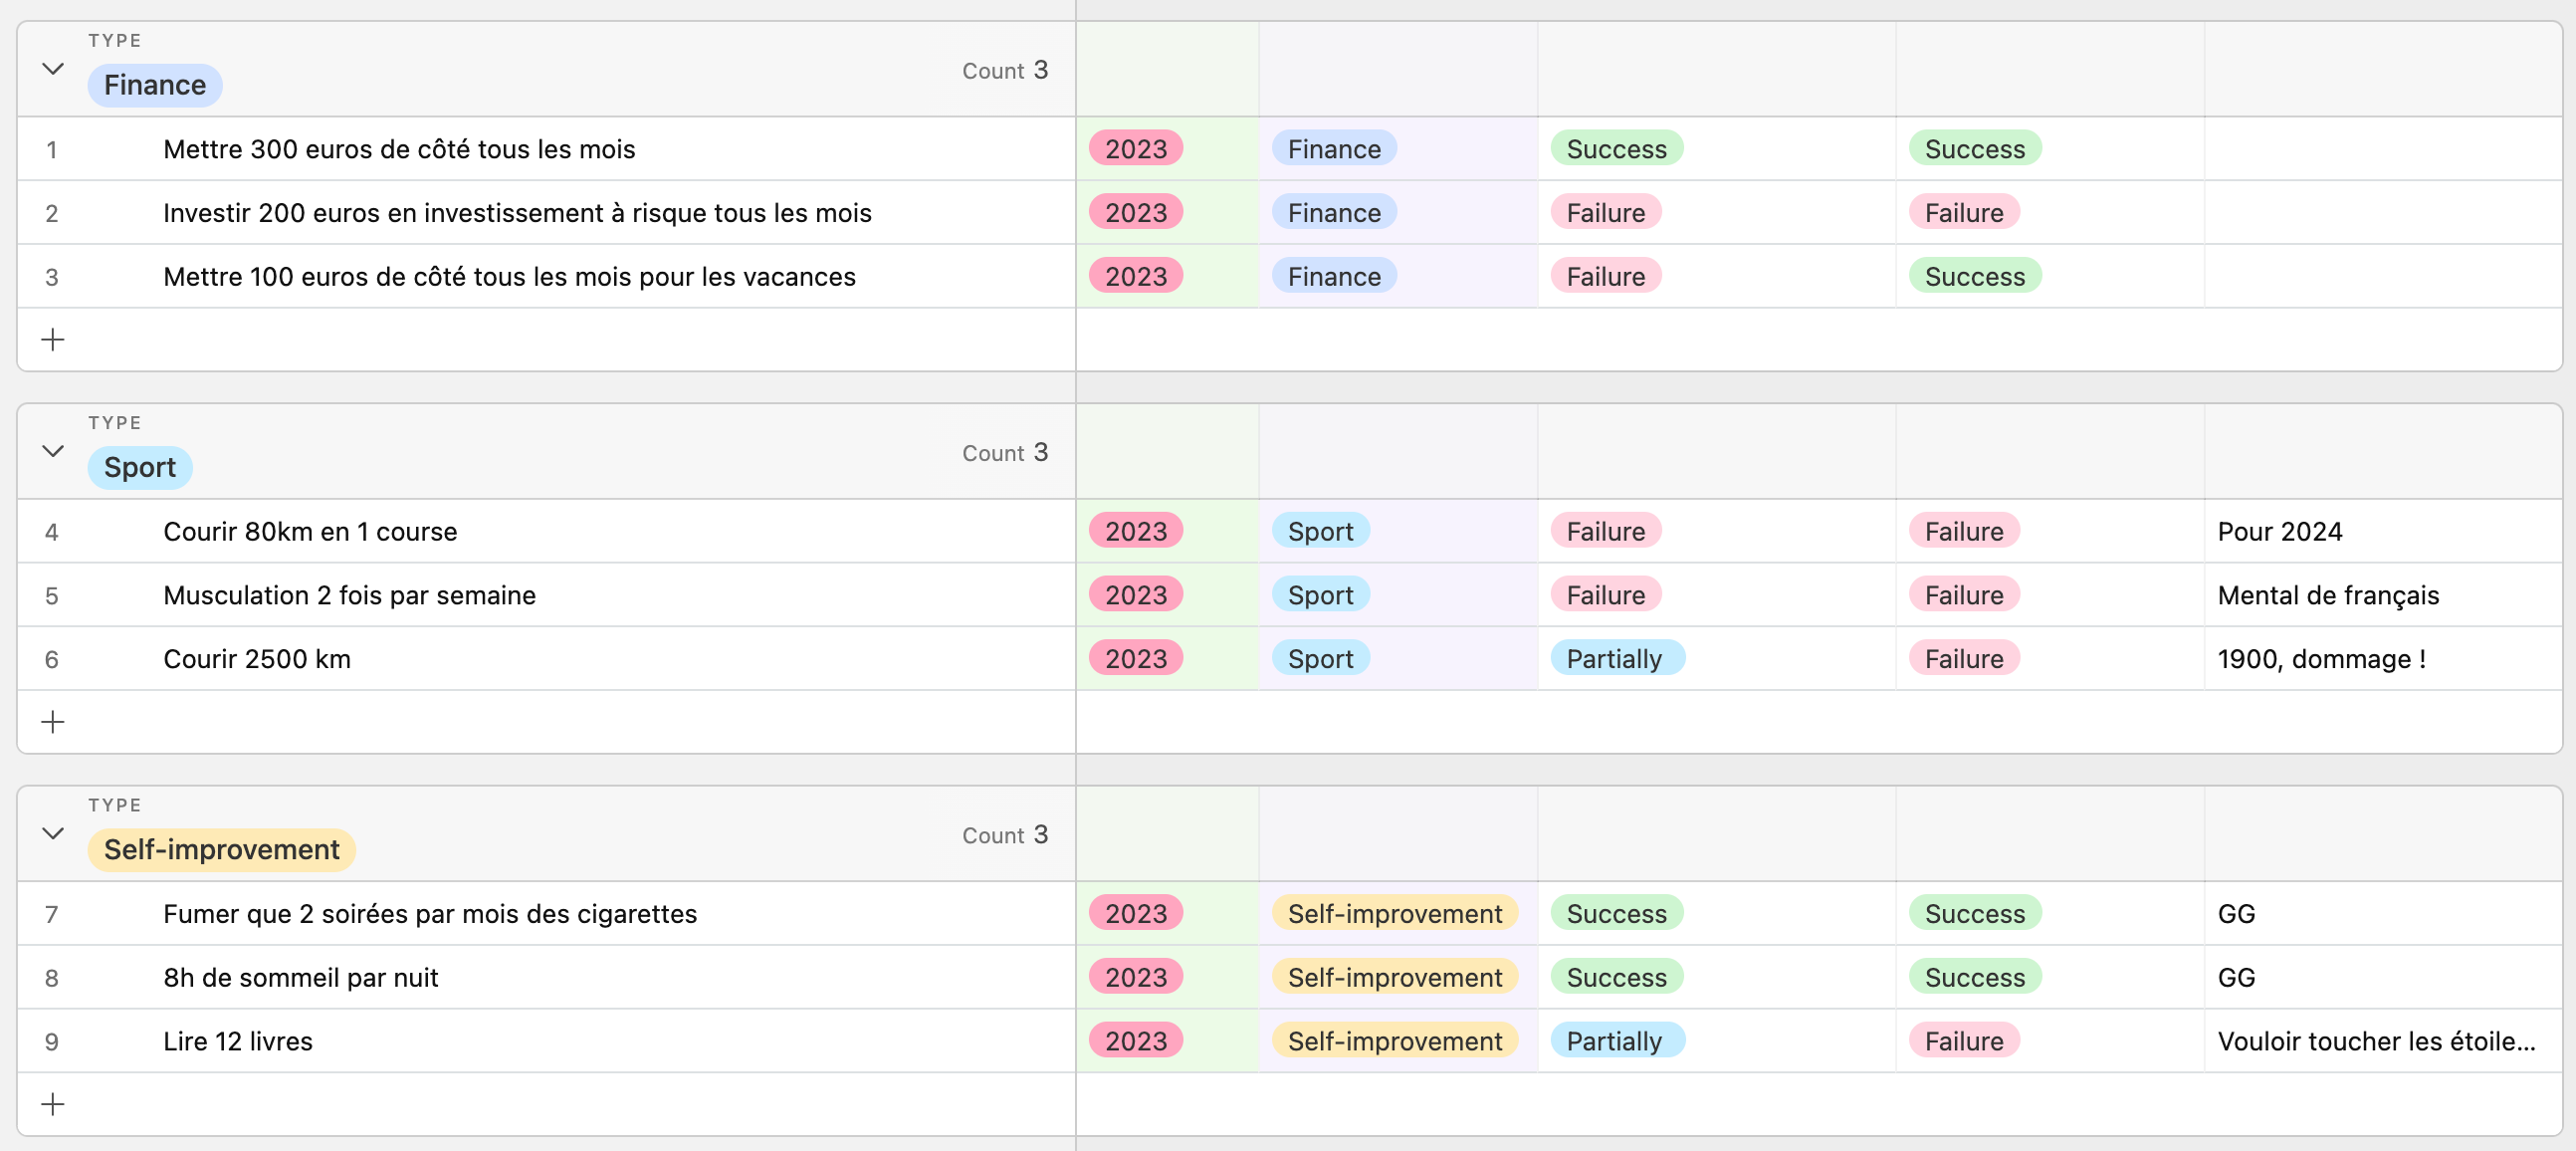Click Partially status for Courir 2500 km

coord(1615,659)
